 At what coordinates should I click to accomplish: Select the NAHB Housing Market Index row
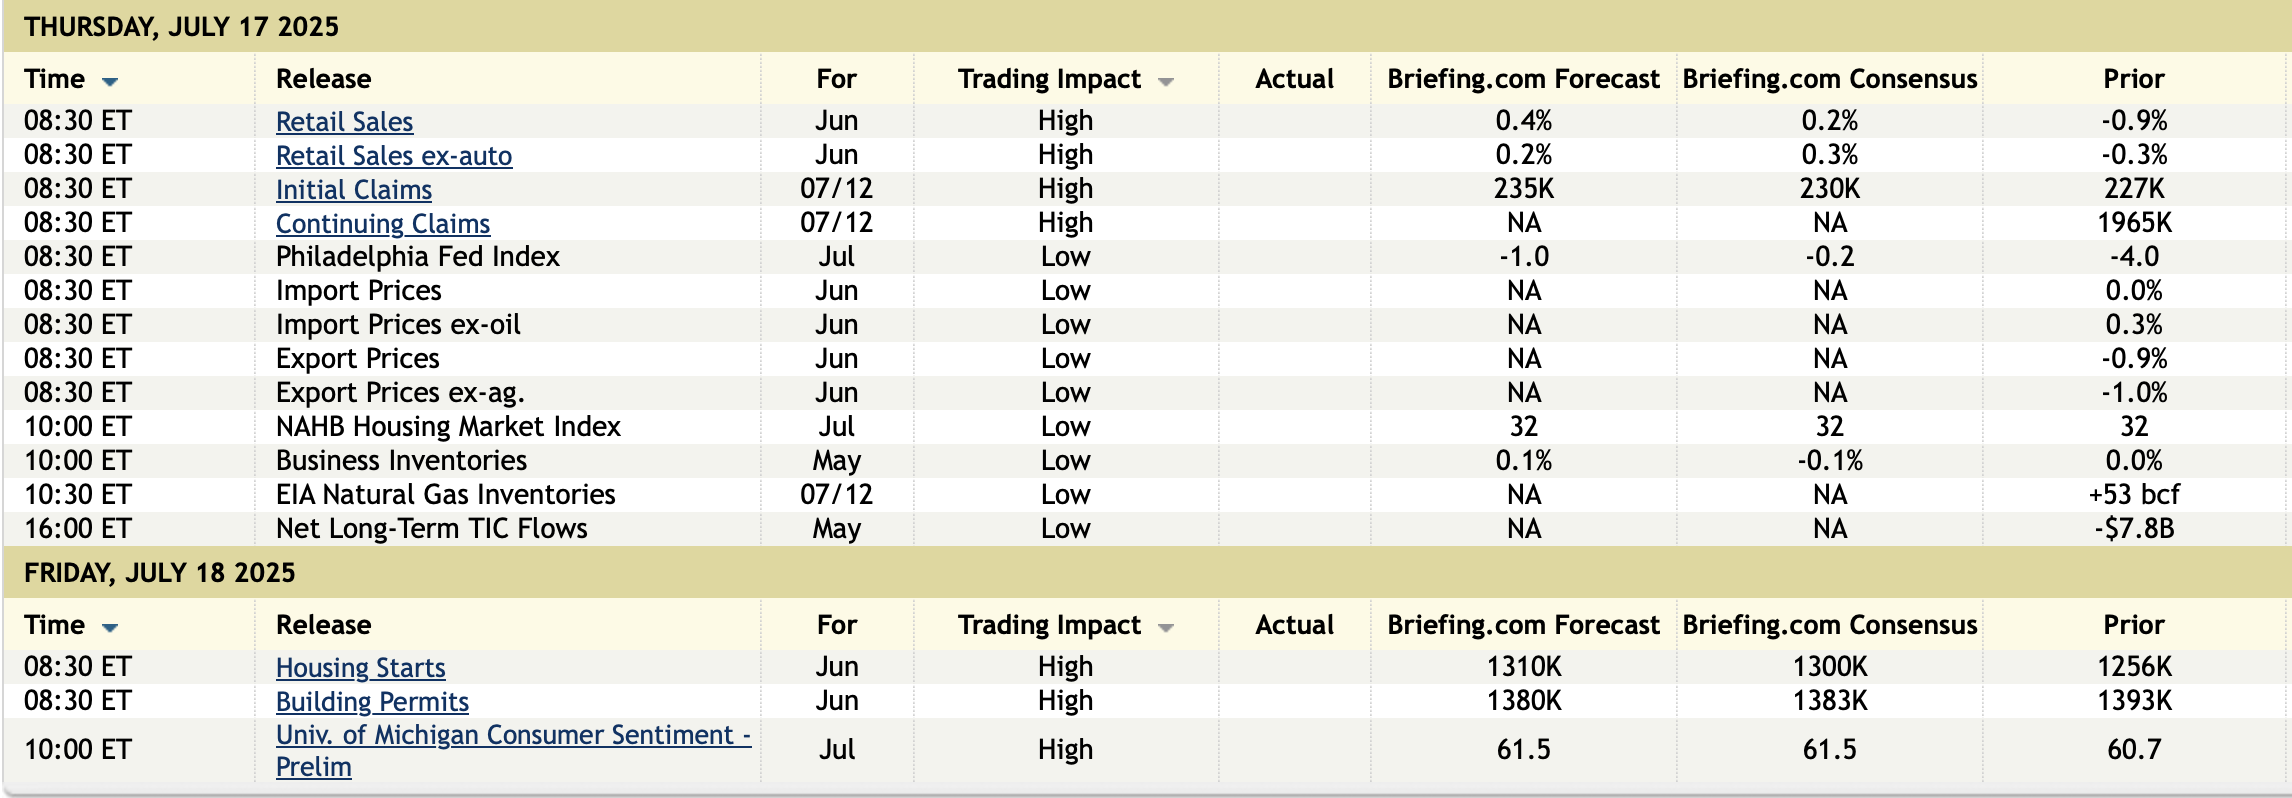(x=447, y=427)
